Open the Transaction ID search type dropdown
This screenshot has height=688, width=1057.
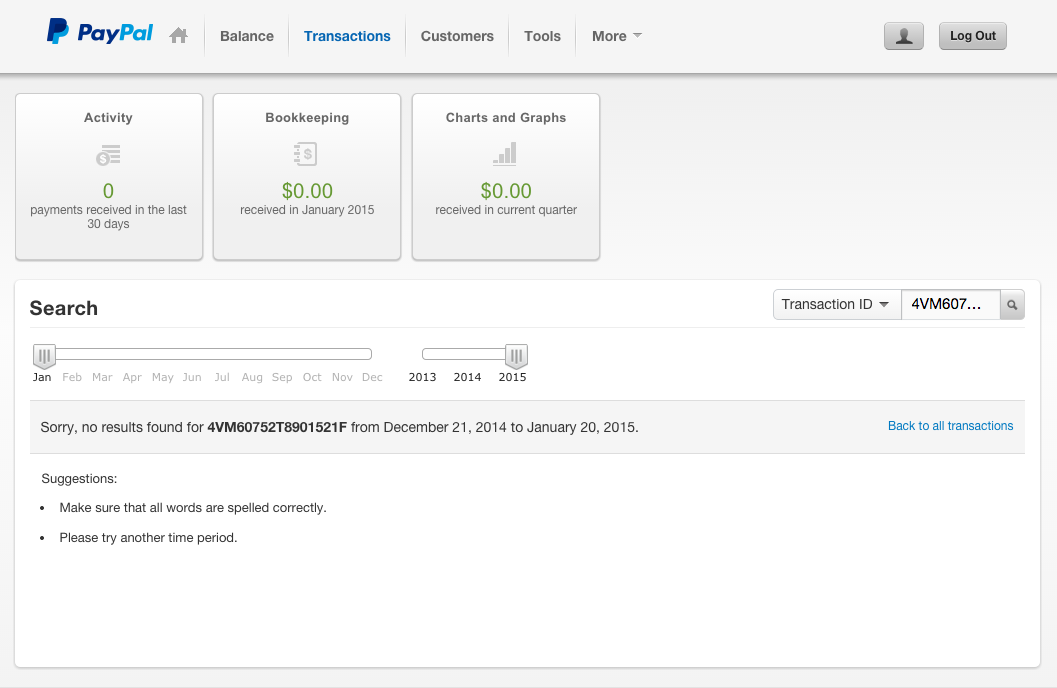click(836, 305)
